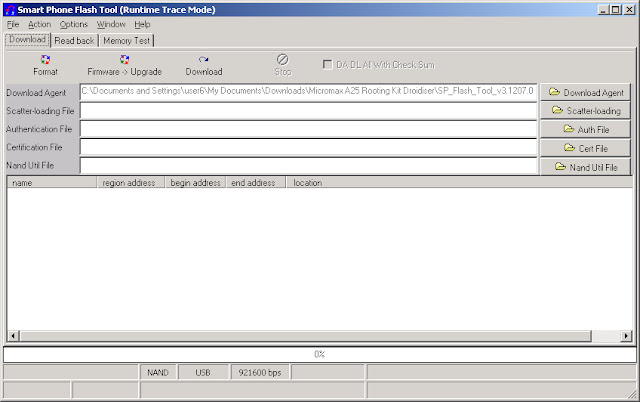The height and width of the screenshot is (402, 640).
Task: Switch to the Memory Test tab
Action: click(x=127, y=40)
